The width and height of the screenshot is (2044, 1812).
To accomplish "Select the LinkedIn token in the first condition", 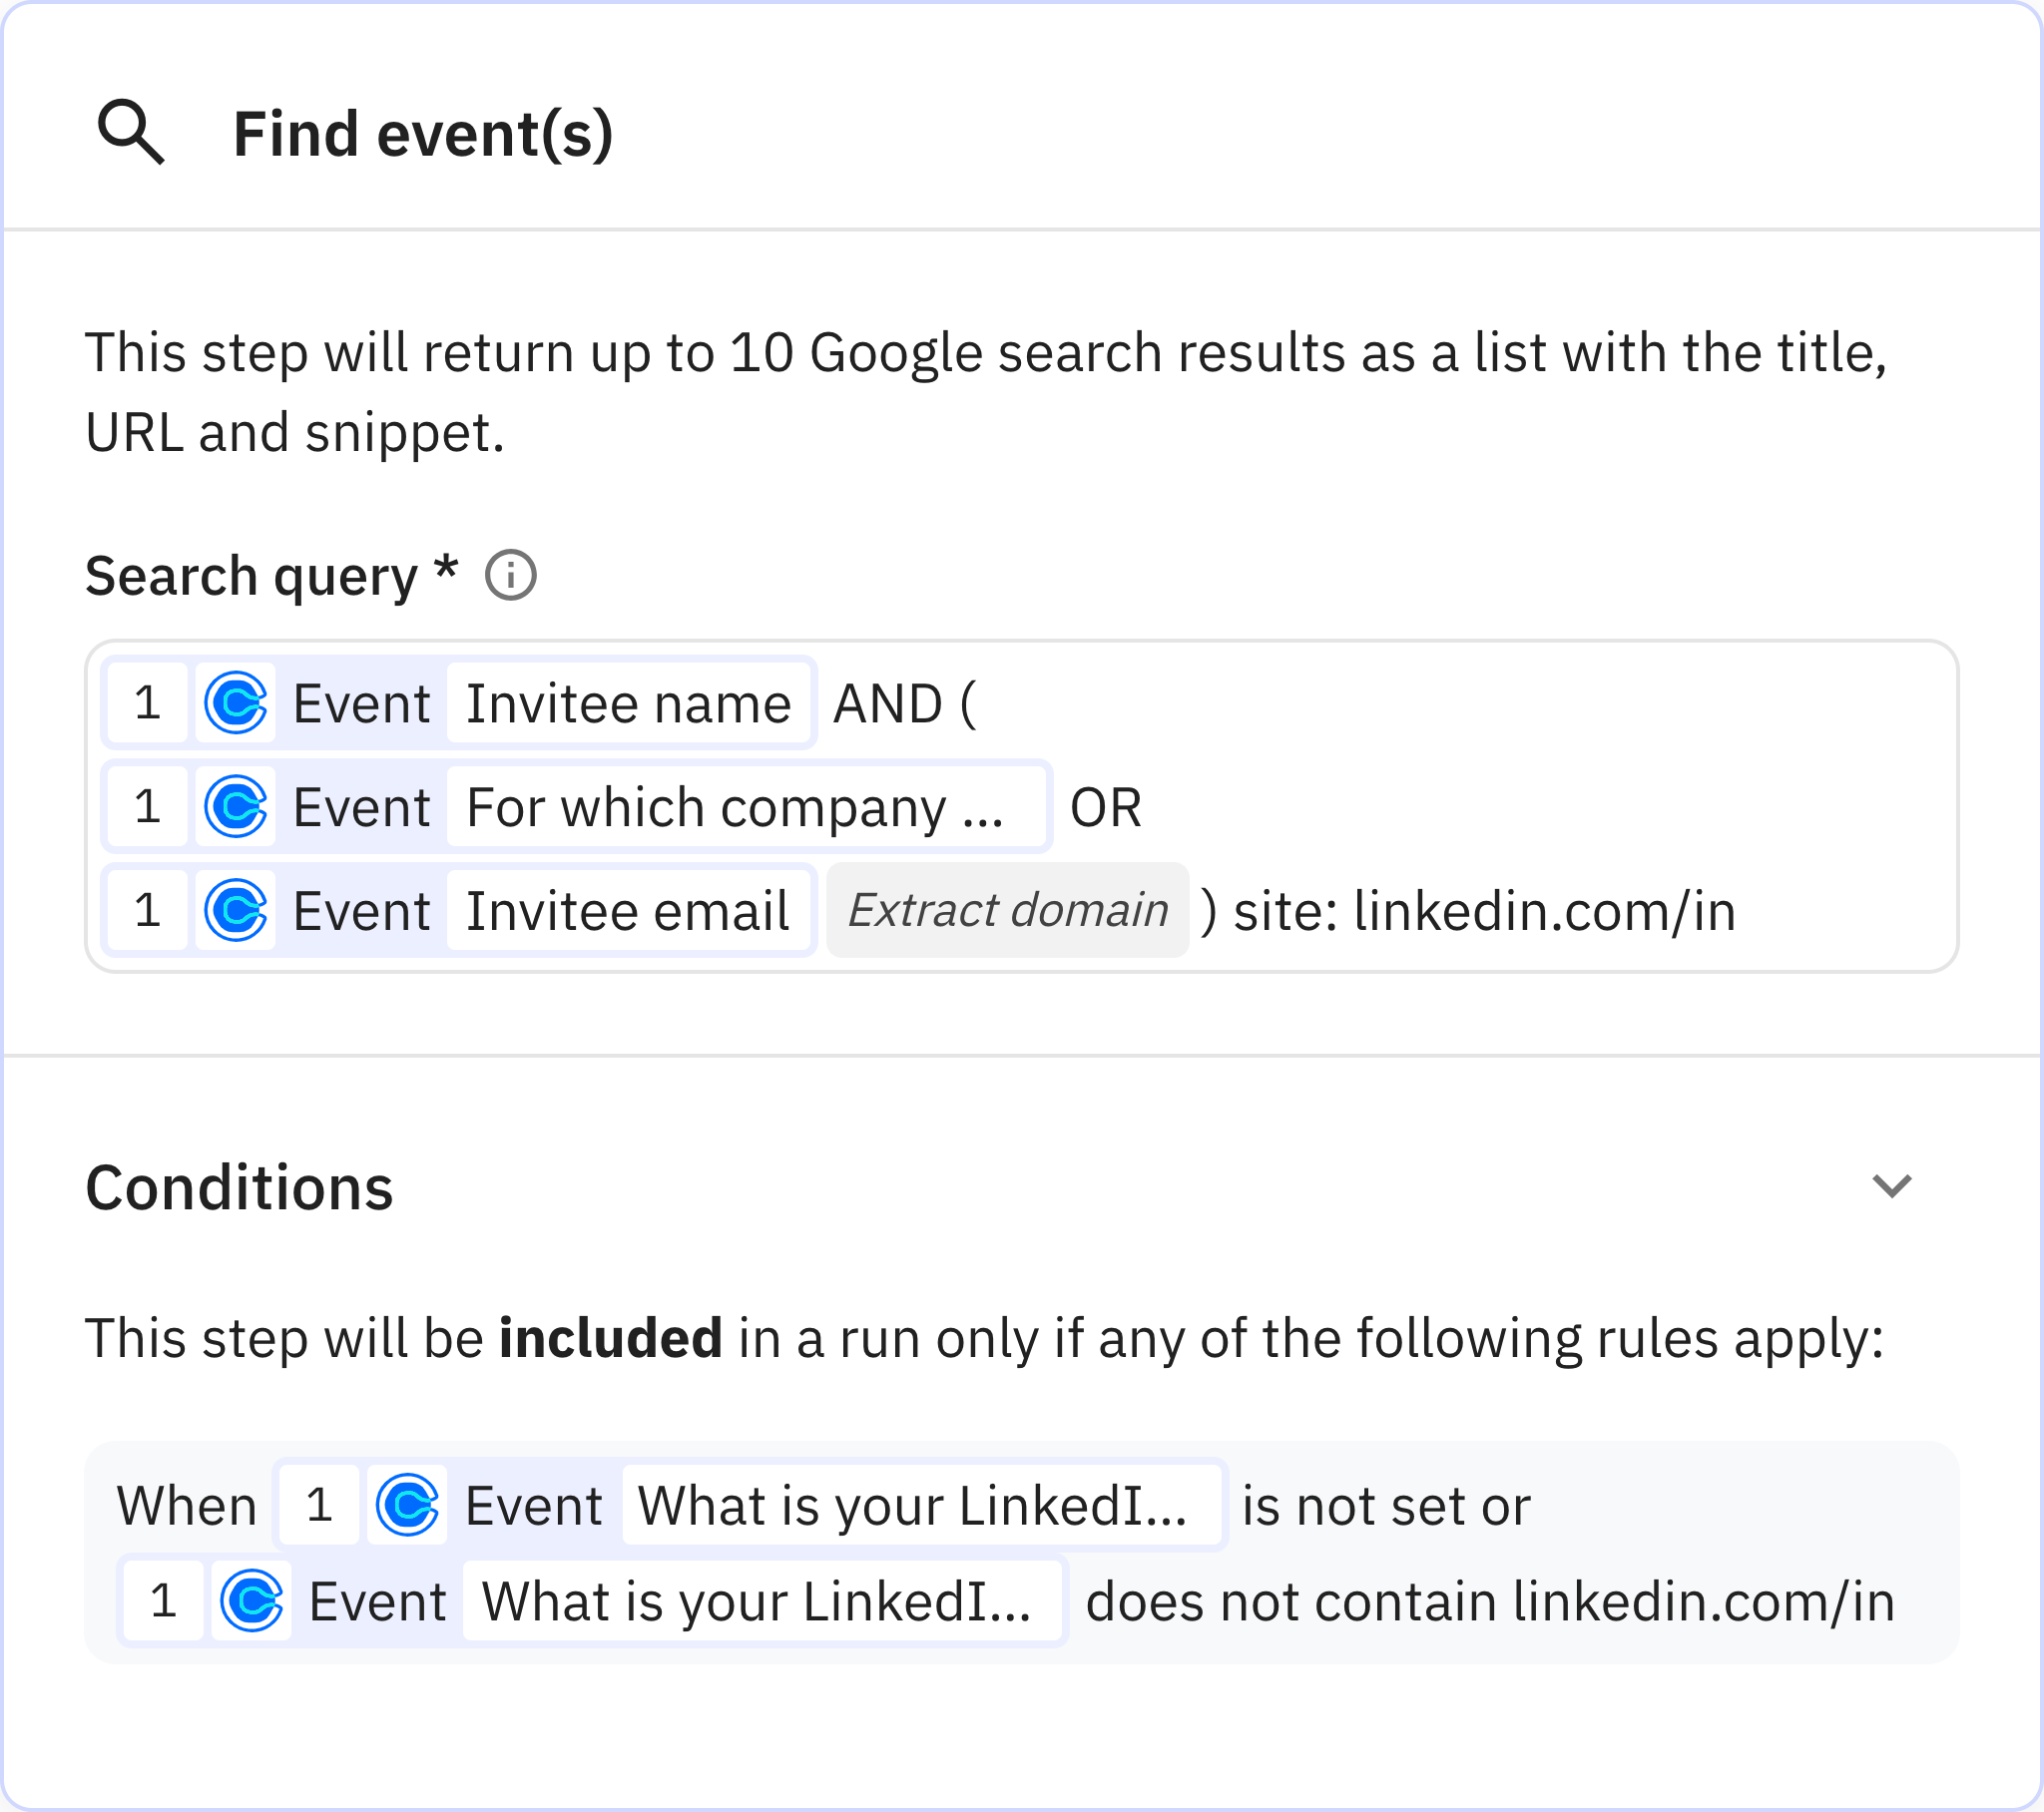I will coord(922,1503).
